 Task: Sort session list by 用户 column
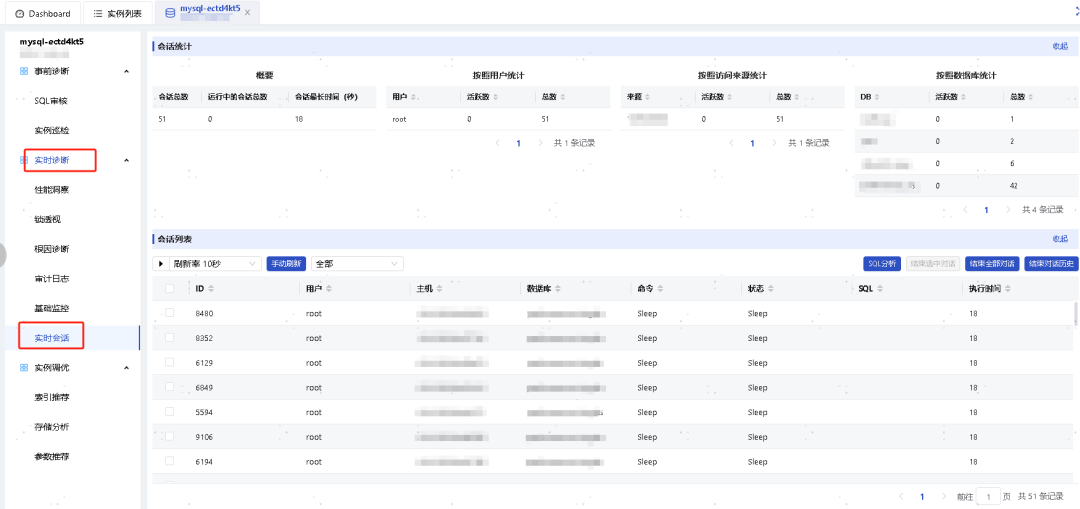pyautogui.click(x=329, y=289)
